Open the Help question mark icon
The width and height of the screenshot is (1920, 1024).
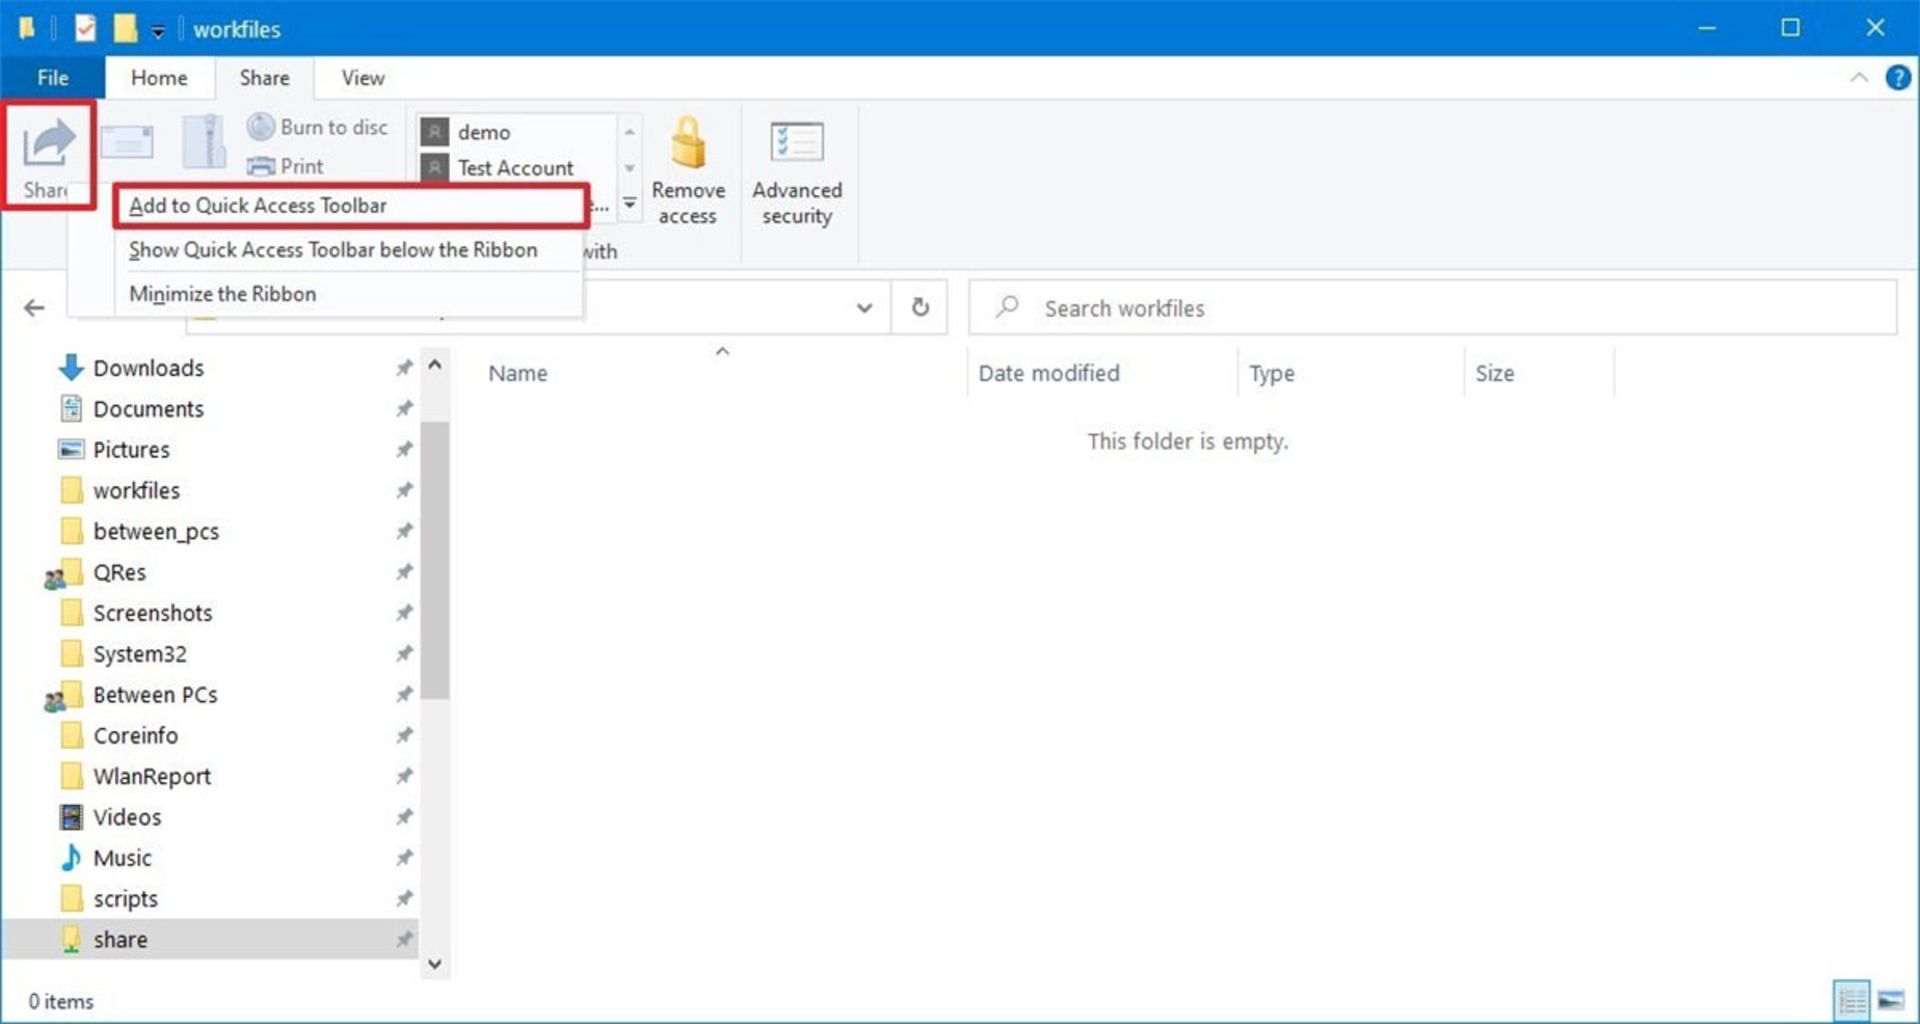(1897, 78)
